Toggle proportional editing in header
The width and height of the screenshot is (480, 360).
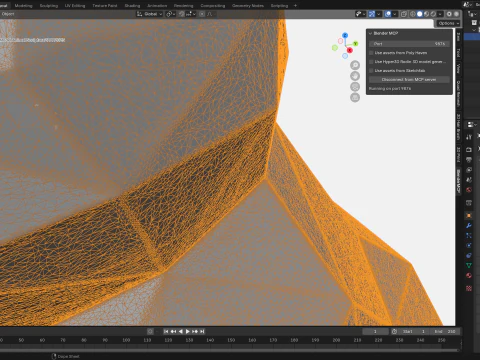(202, 14)
